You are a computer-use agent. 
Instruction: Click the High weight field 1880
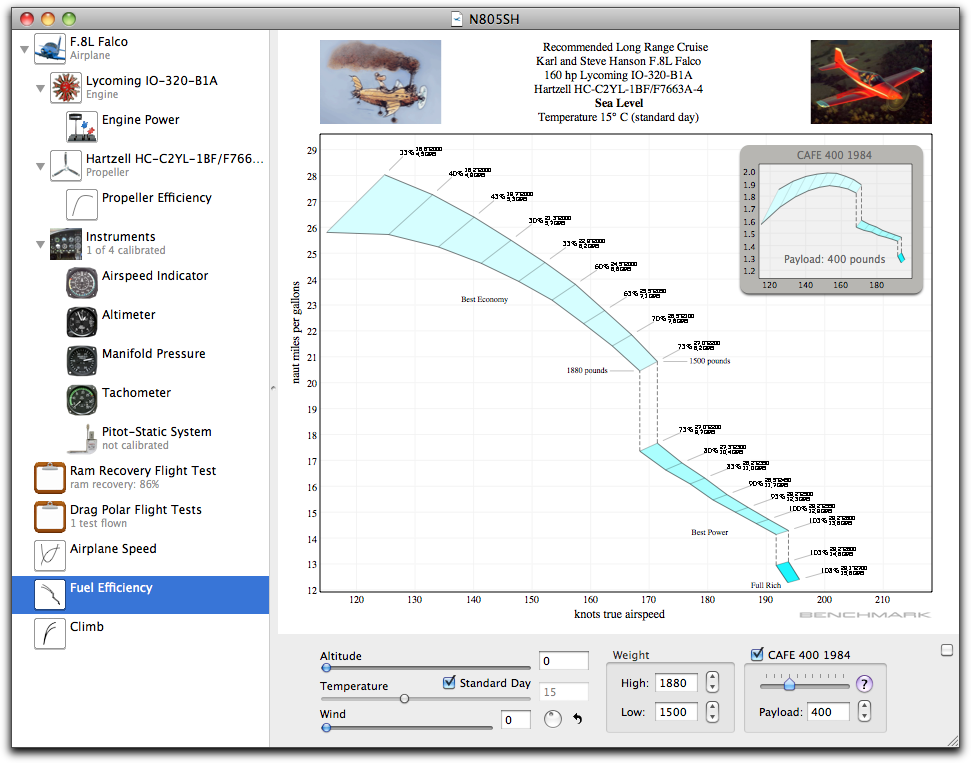tap(676, 682)
